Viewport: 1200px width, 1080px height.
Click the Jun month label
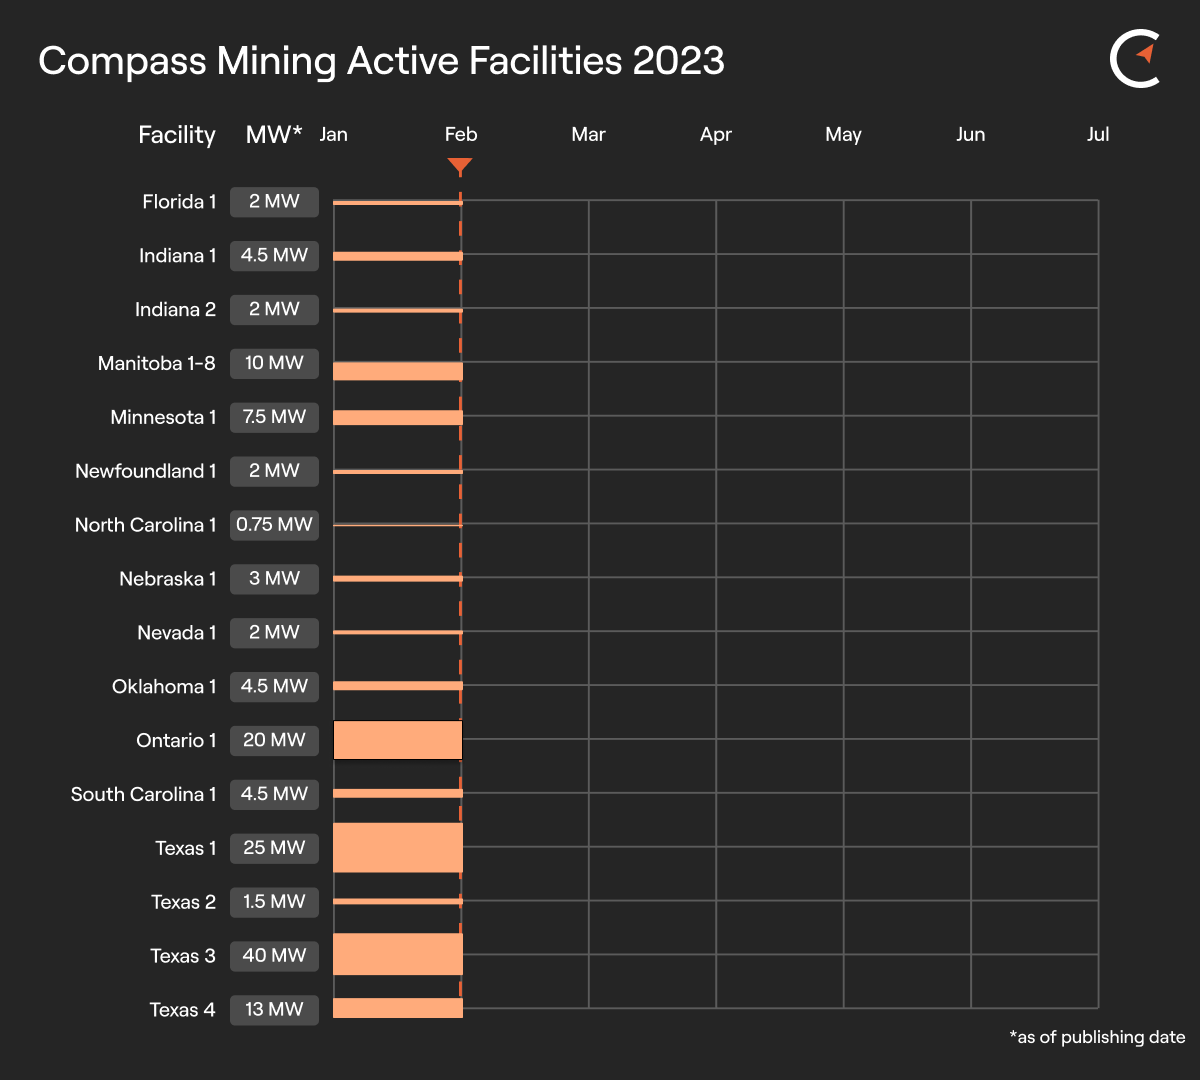[x=970, y=135]
